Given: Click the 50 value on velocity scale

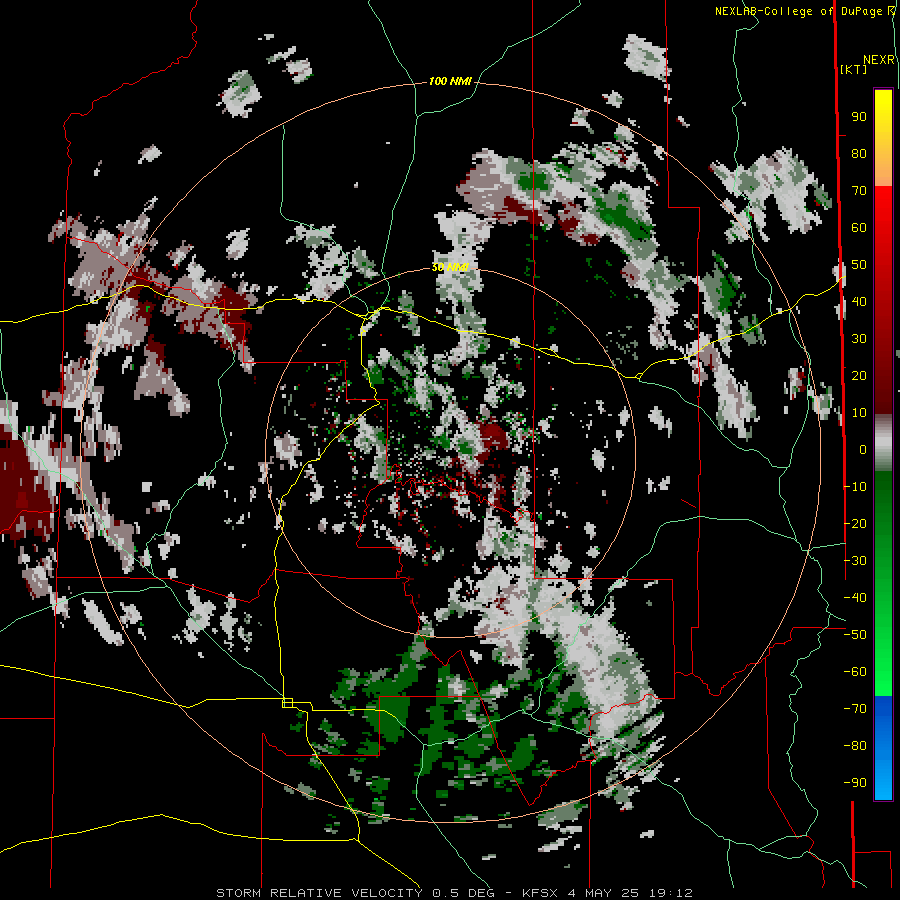Looking at the screenshot, I should point(859,265).
